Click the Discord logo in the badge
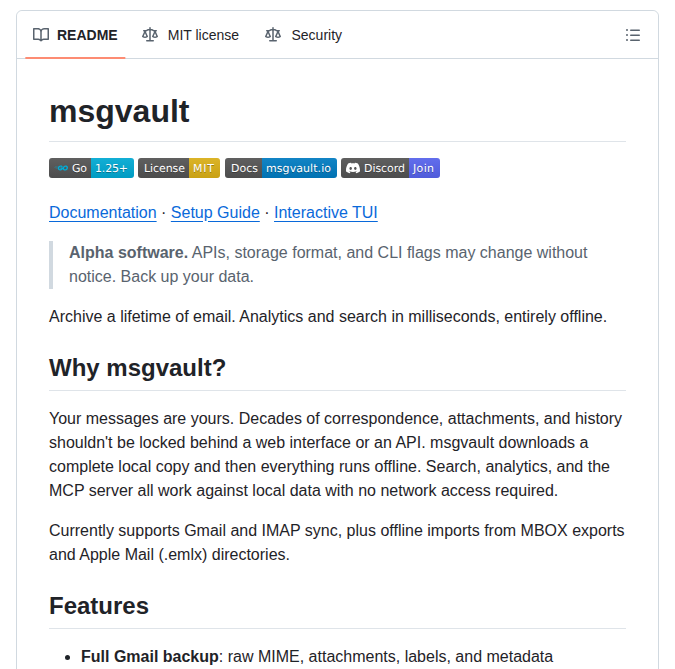The height and width of the screenshot is (669, 675). (352, 168)
